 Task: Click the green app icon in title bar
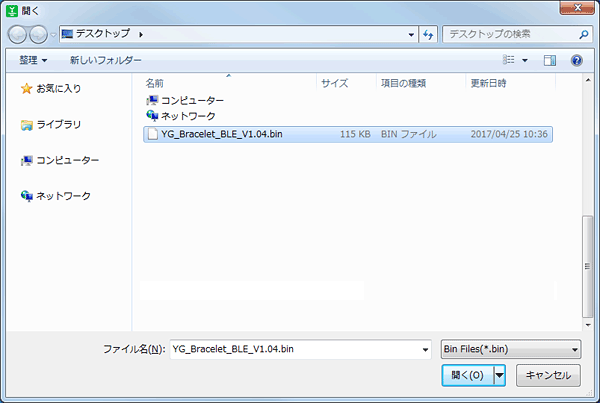[12, 11]
